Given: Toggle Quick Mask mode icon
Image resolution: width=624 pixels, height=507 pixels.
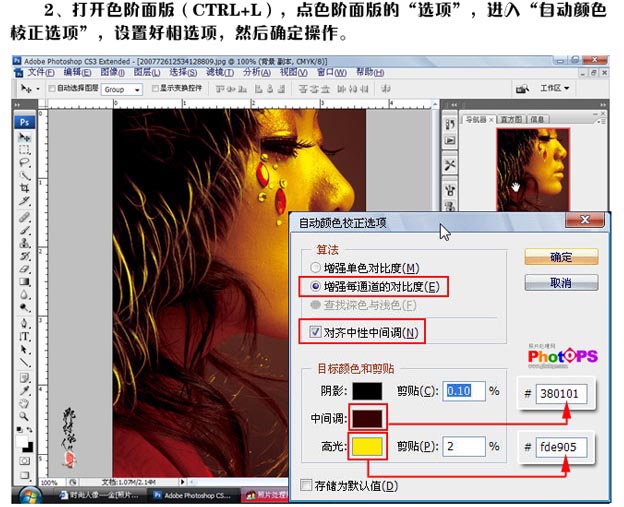Looking at the screenshot, I should tap(24, 461).
